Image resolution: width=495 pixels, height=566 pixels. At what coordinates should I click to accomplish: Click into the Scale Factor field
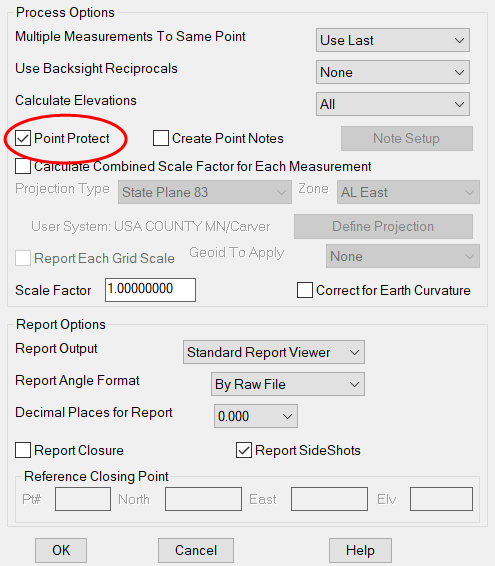click(x=151, y=290)
